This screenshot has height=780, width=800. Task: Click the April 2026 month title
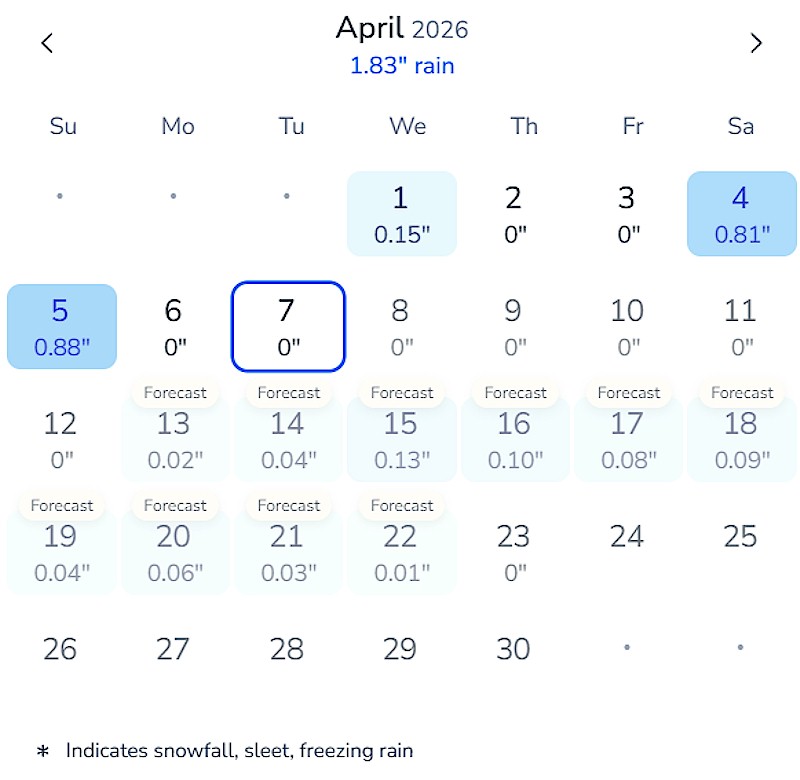(x=401, y=28)
